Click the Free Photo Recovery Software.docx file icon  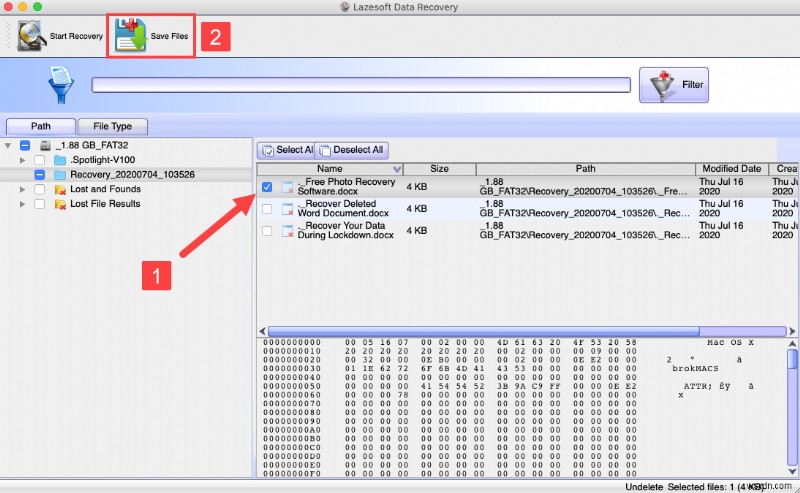288,187
